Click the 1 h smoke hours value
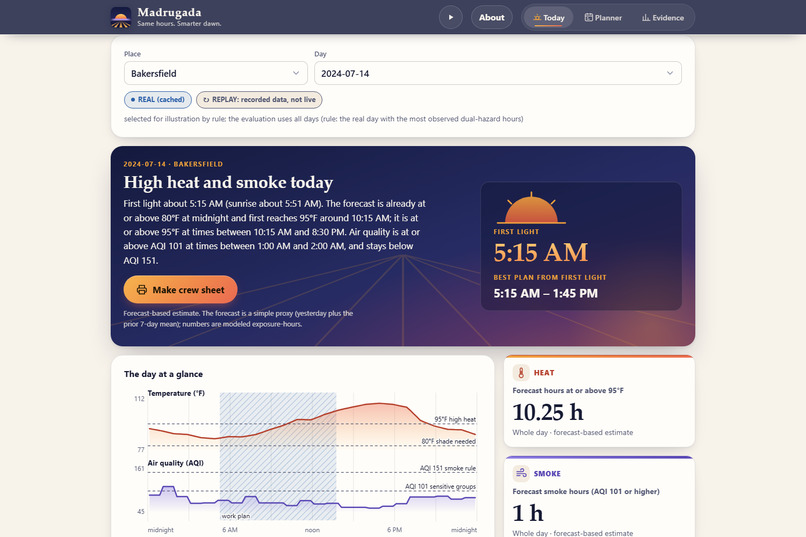 click(528, 513)
